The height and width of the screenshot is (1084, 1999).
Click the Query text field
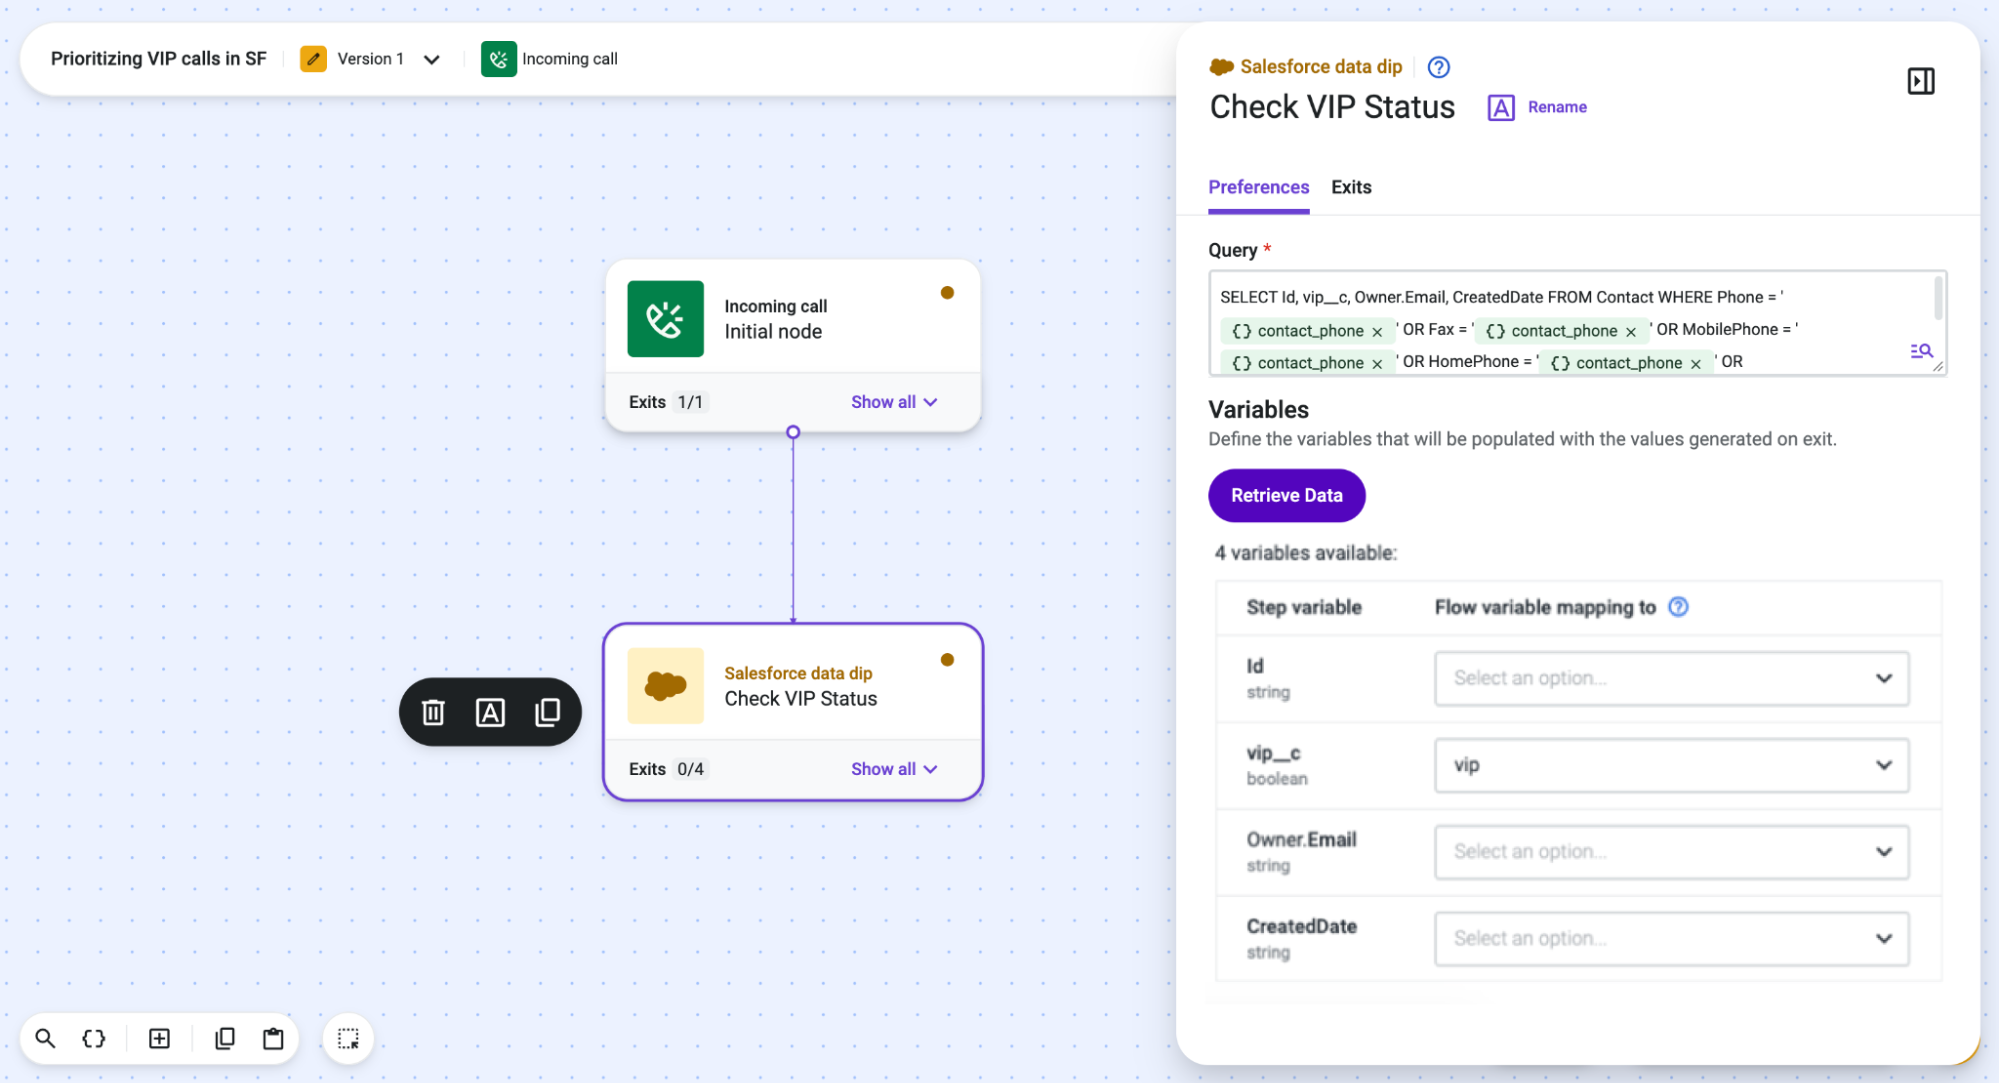pos(1576,323)
